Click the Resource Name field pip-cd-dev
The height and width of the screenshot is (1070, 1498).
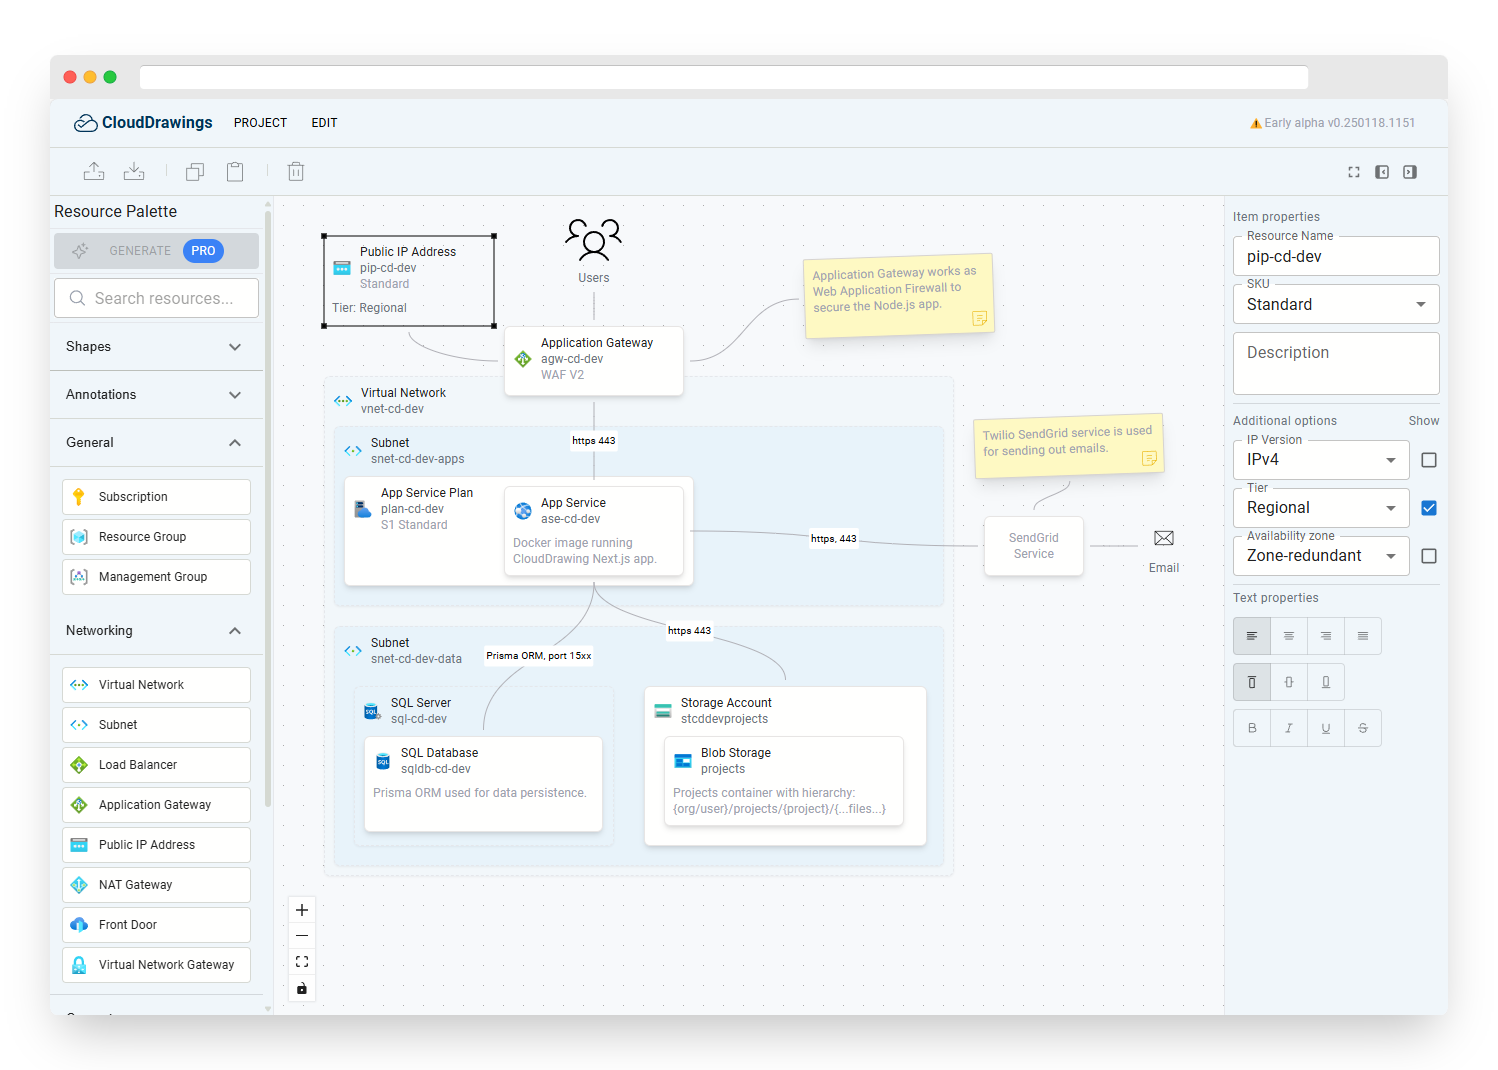[x=1336, y=256]
